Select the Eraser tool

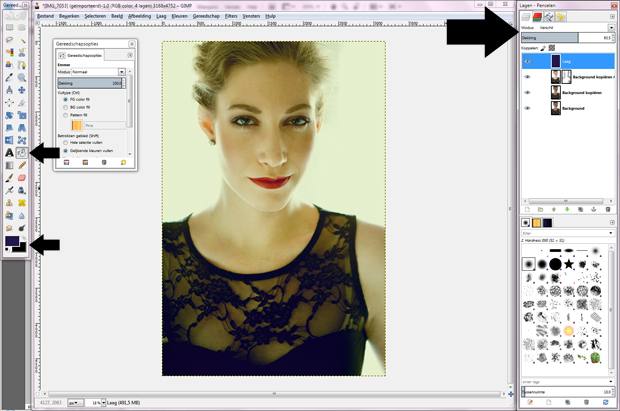pyautogui.click(x=22, y=178)
